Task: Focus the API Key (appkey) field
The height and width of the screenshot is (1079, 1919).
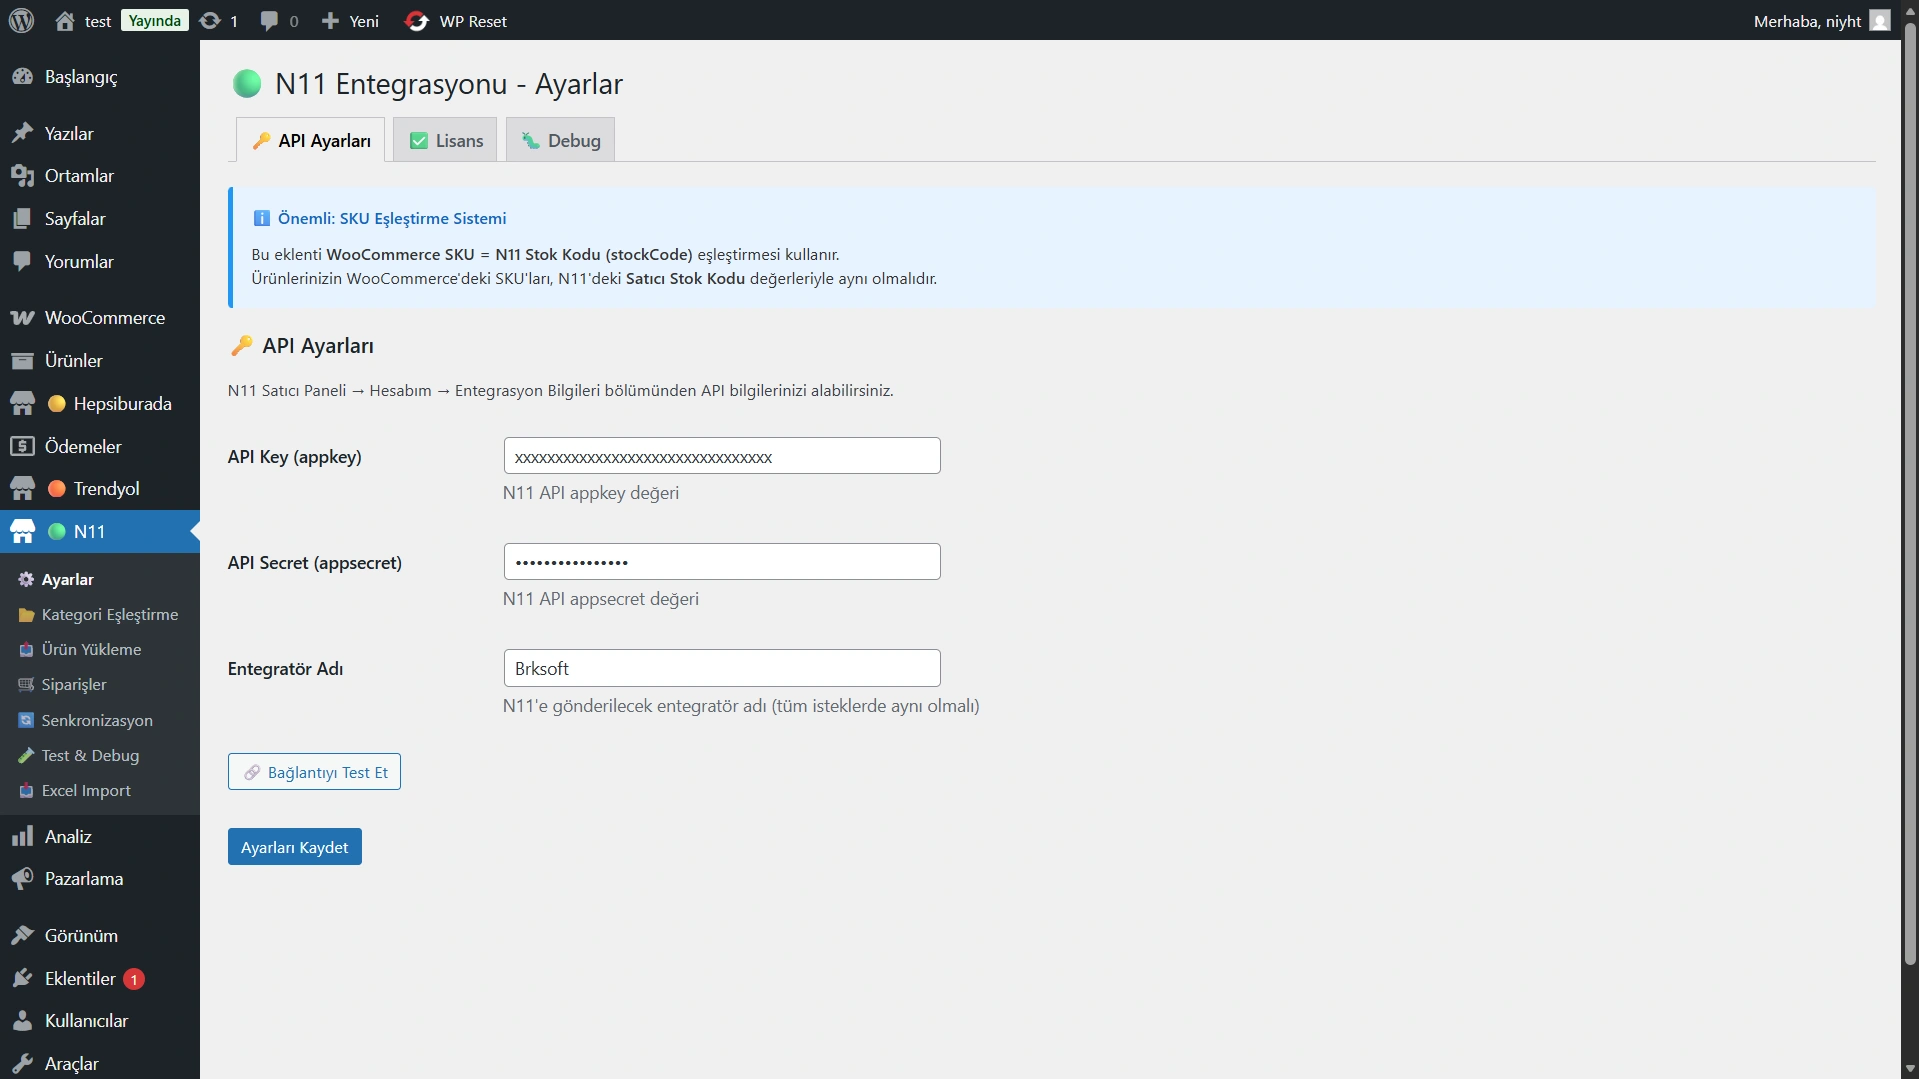Action: pos(721,456)
